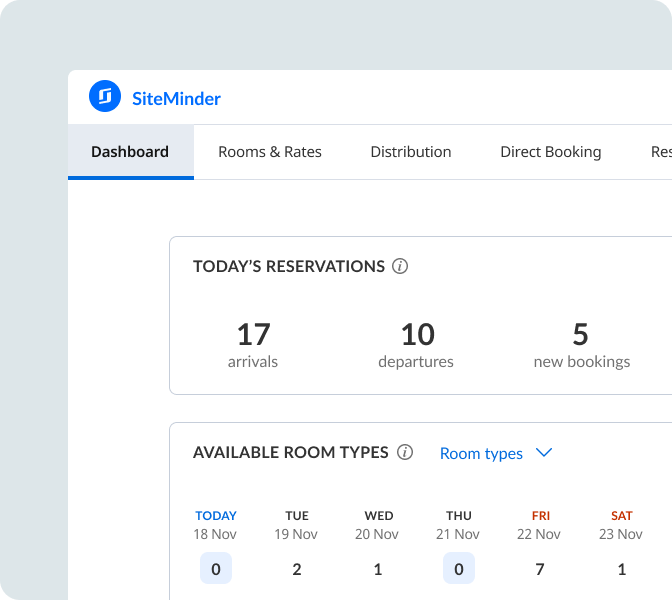Viewport: 672px width, 600px height.
Task: Open the 5 new bookings figure
Action: click(x=581, y=334)
